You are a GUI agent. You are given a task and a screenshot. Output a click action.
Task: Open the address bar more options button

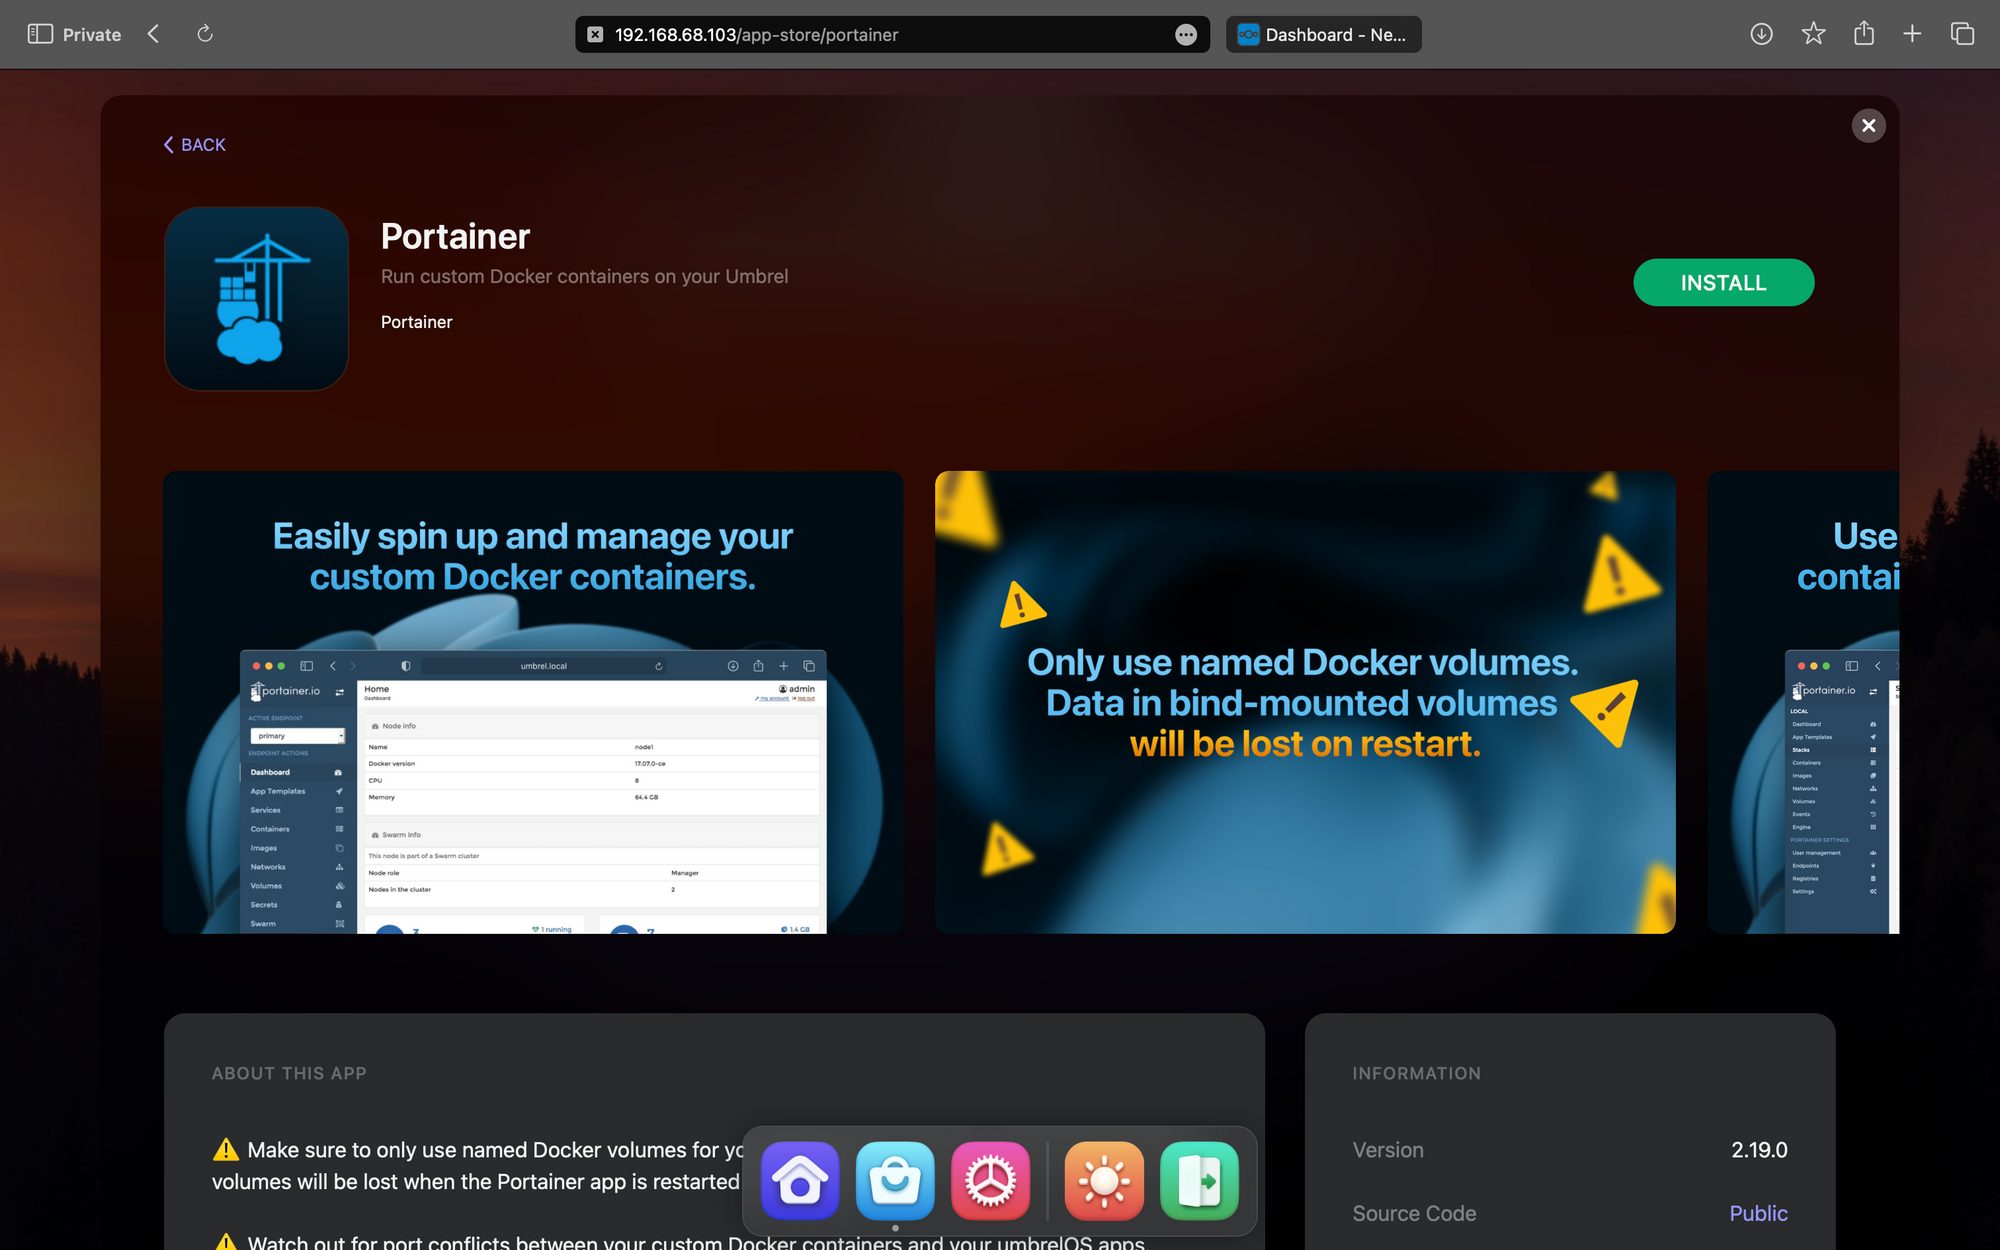(x=1186, y=35)
